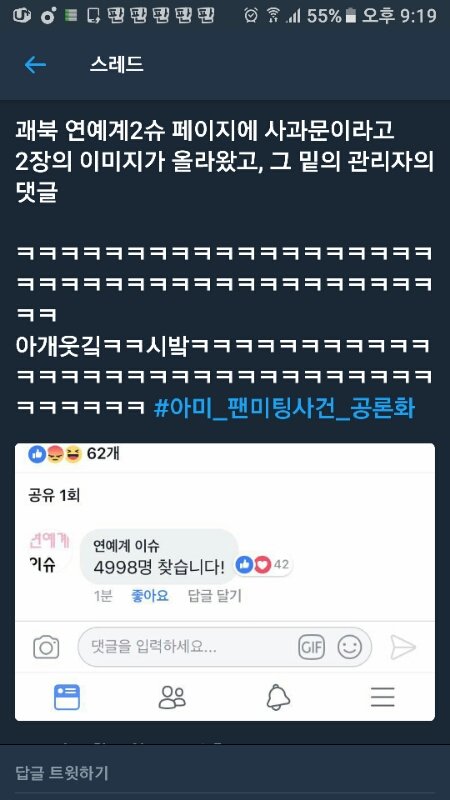
Task: Click the GIF icon in comment box
Action: pos(311,647)
